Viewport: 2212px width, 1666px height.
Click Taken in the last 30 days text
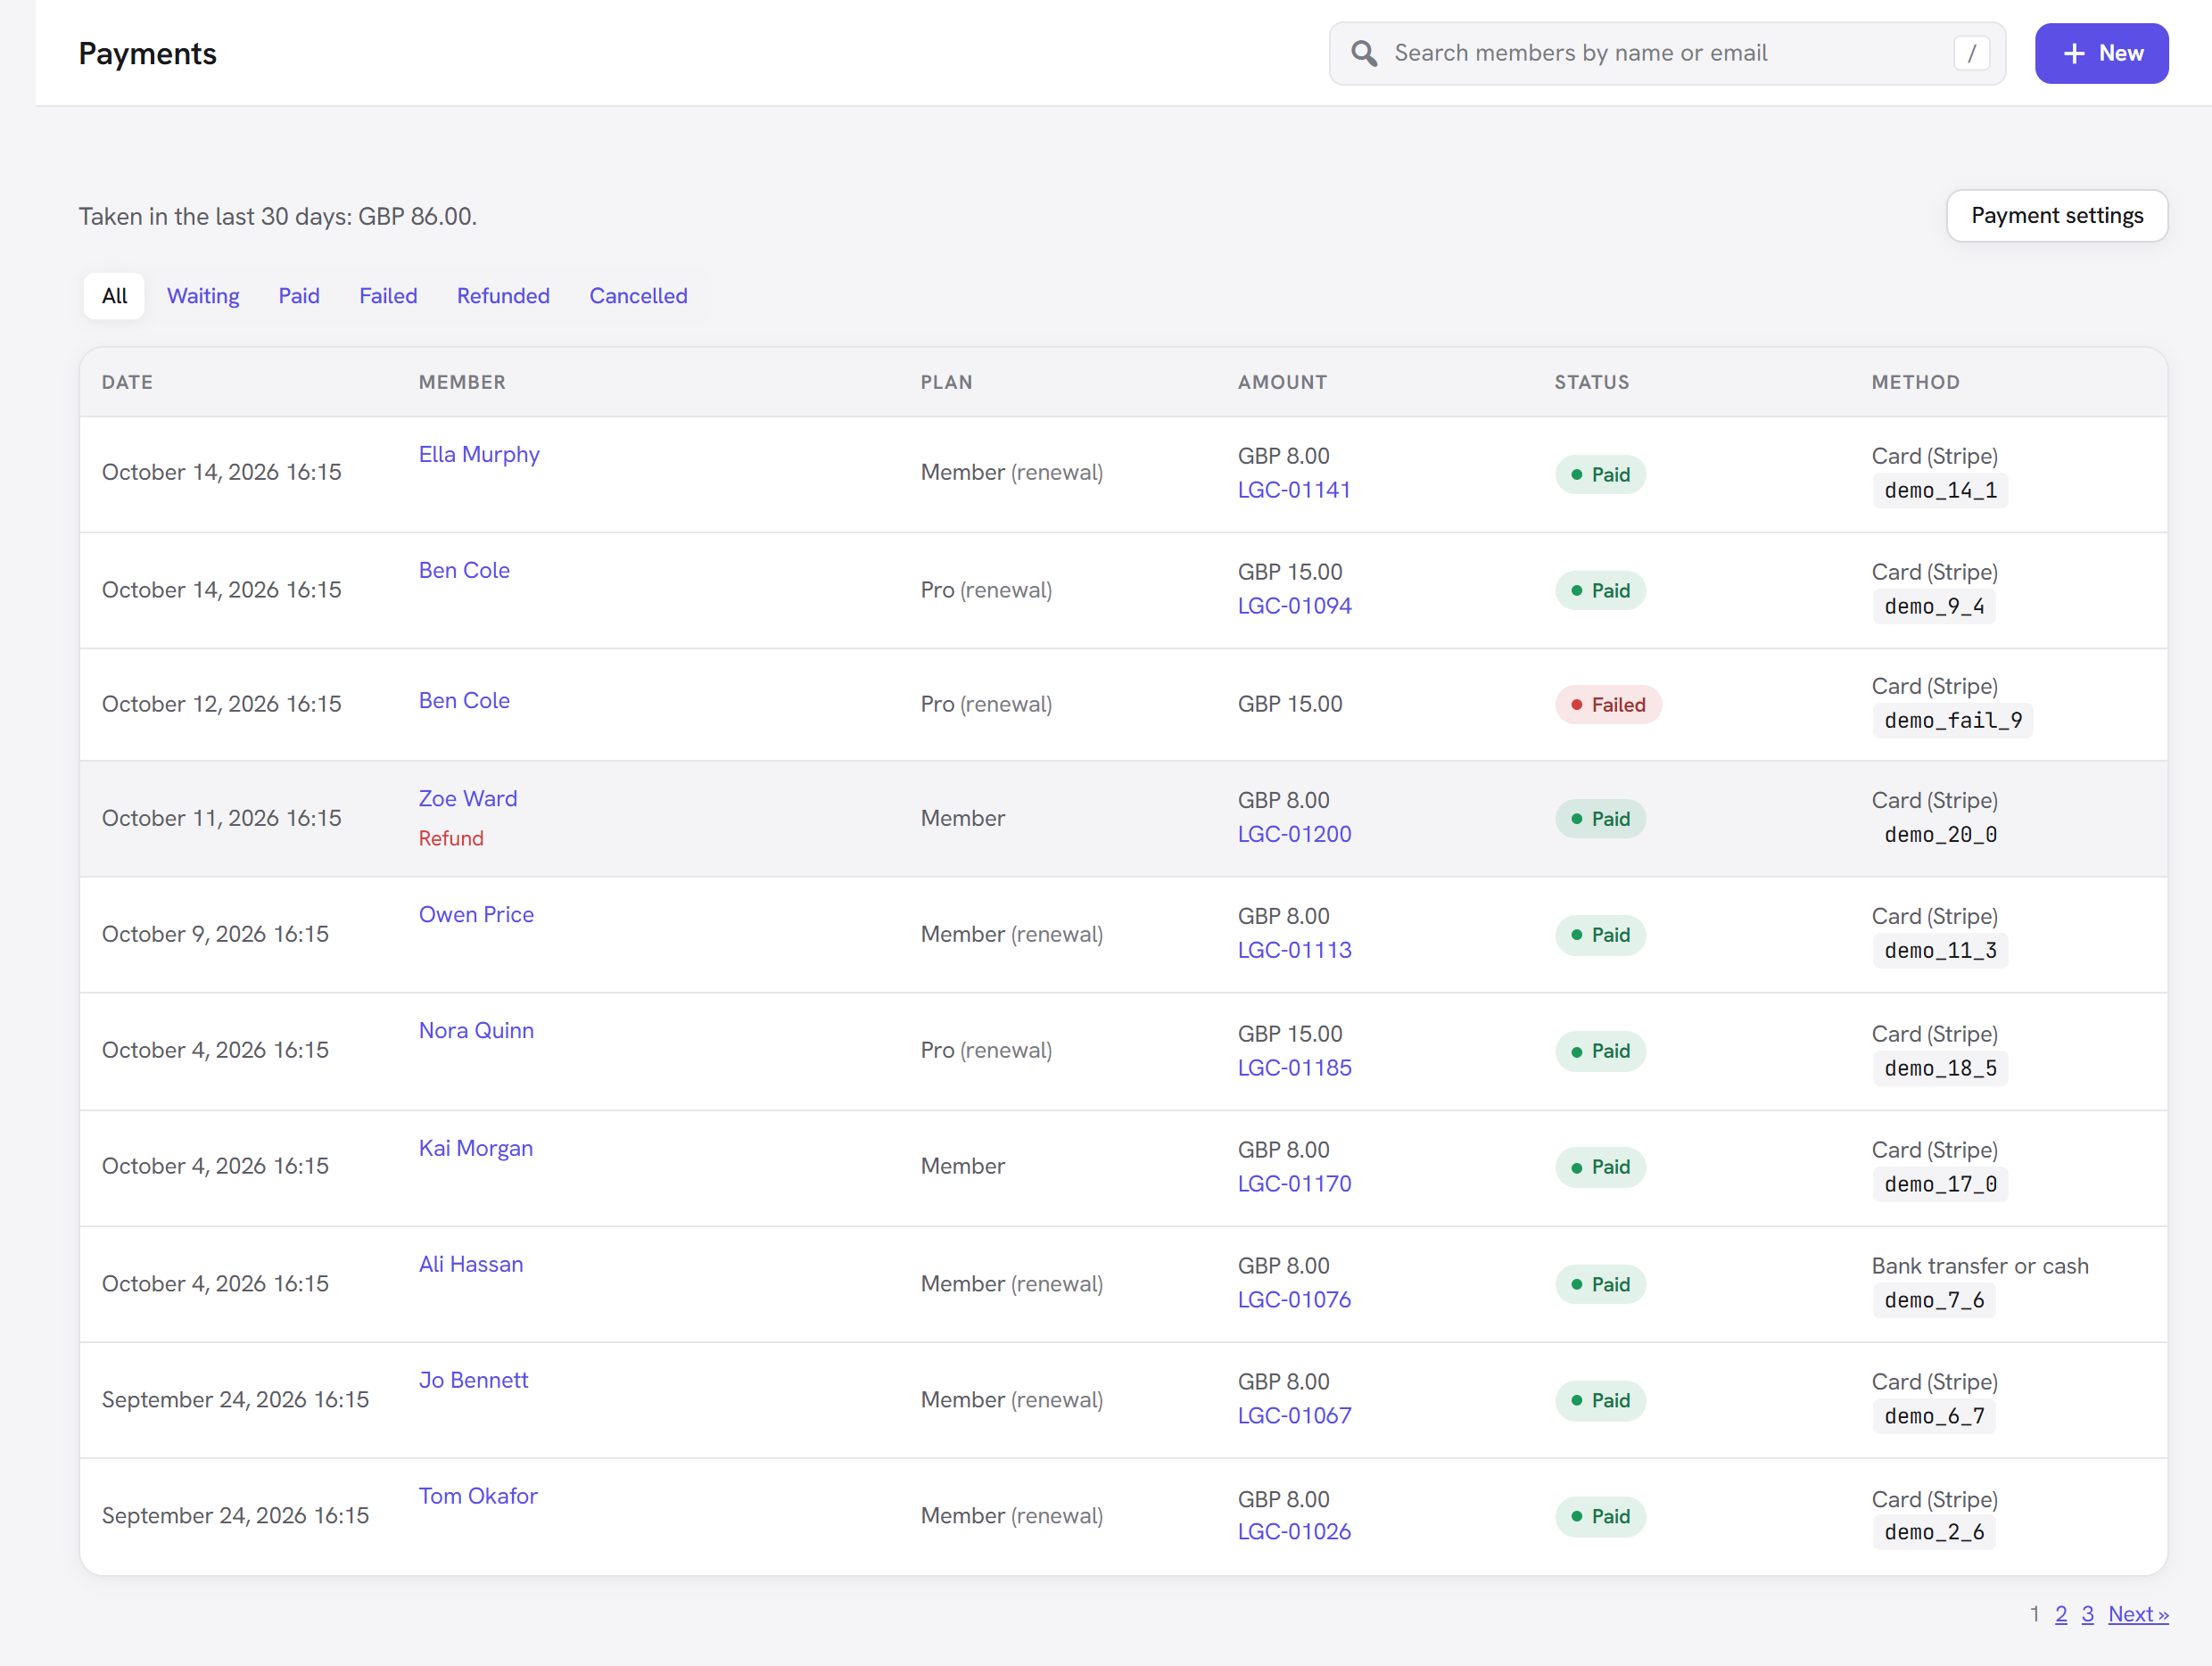tap(278, 217)
